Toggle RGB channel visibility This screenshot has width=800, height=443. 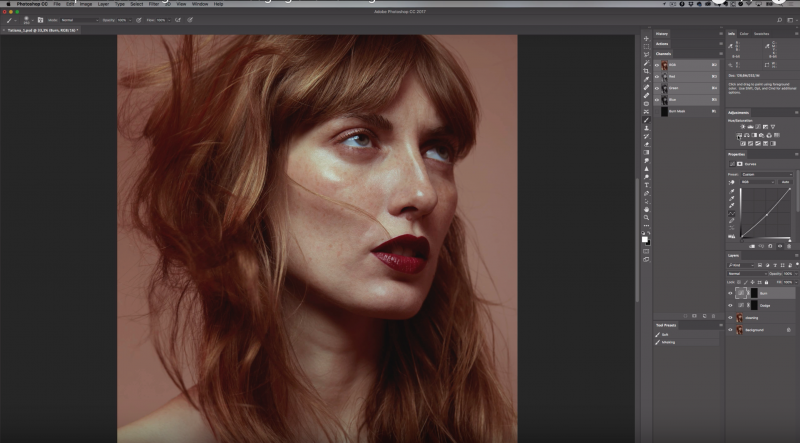tap(657, 65)
